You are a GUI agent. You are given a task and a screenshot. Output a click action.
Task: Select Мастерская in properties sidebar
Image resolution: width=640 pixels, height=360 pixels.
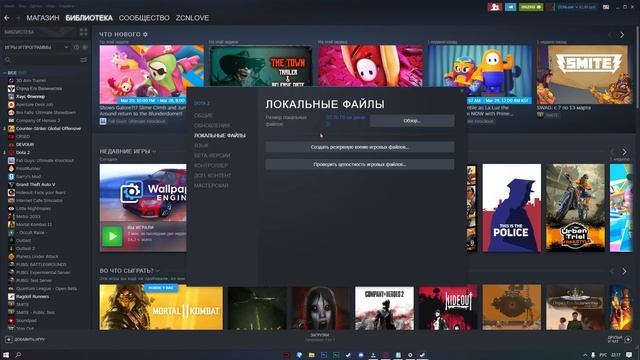[x=211, y=185]
